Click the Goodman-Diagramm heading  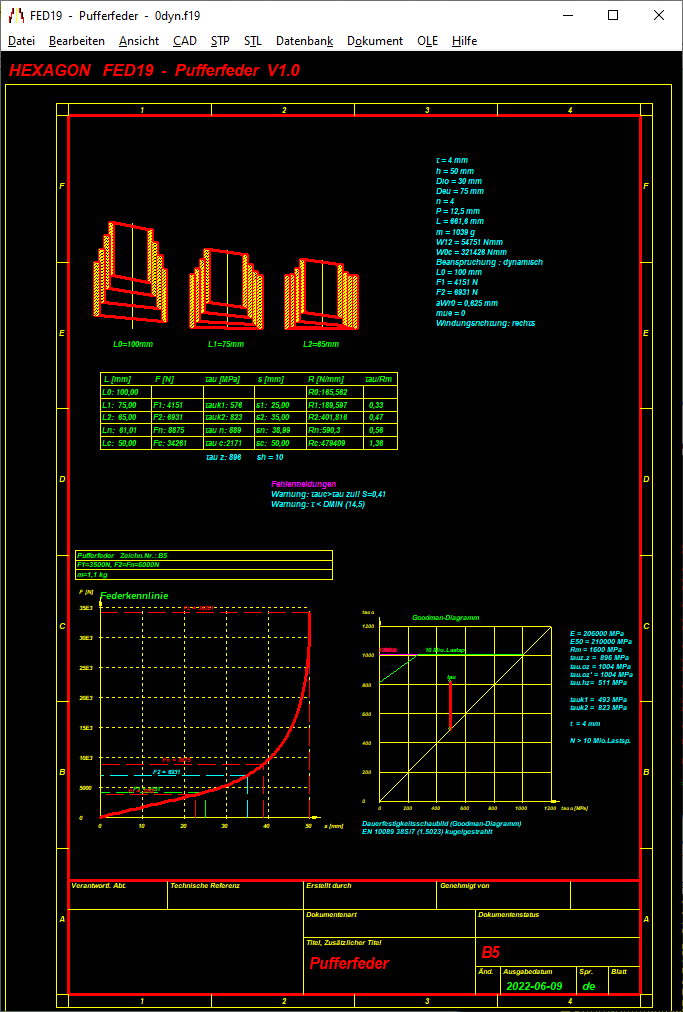[x=446, y=618]
